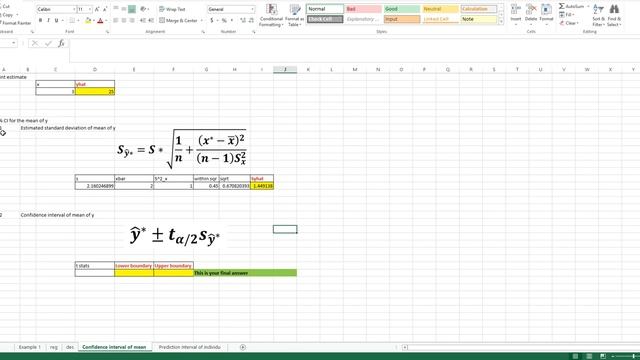Apply the fill color bucket
This screenshot has width=640, height=360.
pos(88,20)
